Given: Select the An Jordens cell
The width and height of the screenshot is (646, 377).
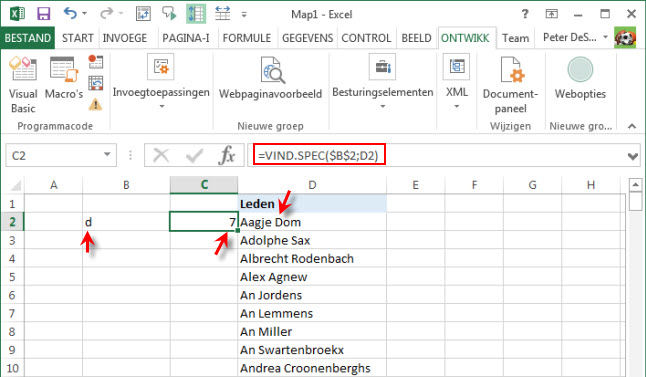Looking at the screenshot, I should 312,295.
